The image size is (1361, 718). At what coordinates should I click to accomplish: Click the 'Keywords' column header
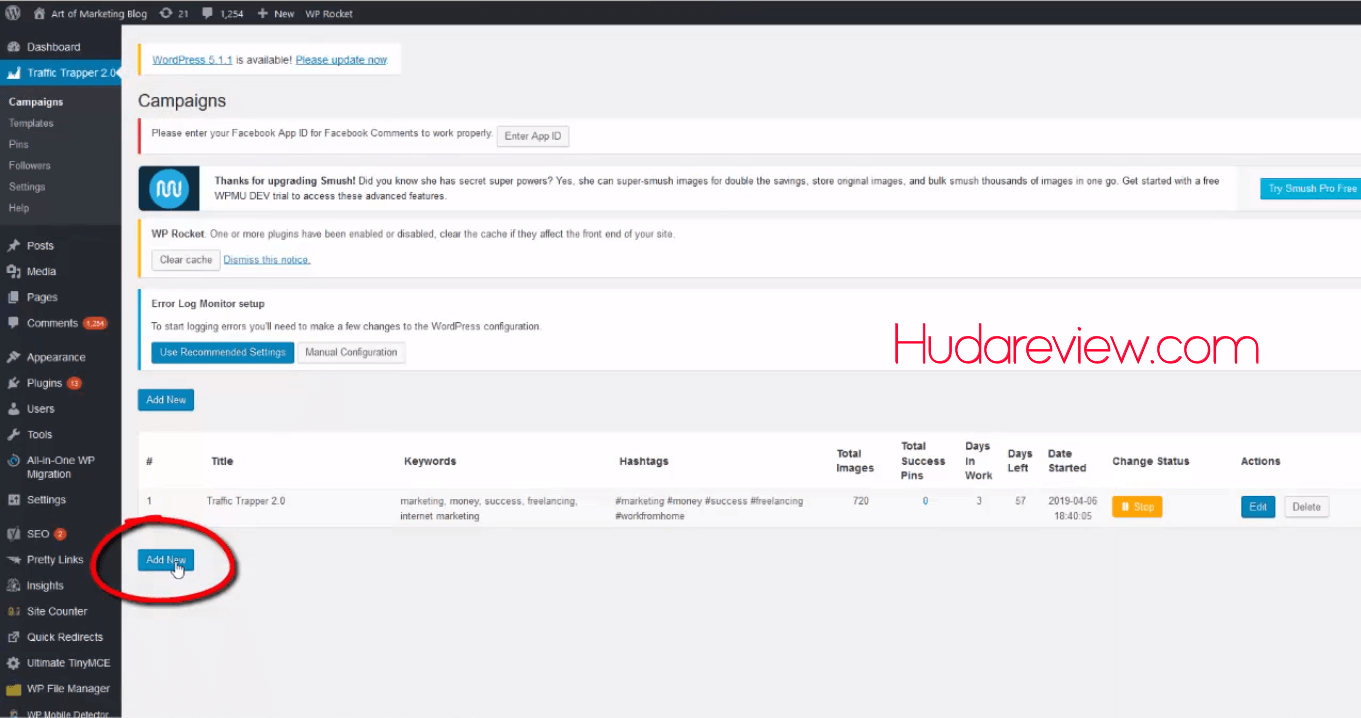pyautogui.click(x=430, y=461)
